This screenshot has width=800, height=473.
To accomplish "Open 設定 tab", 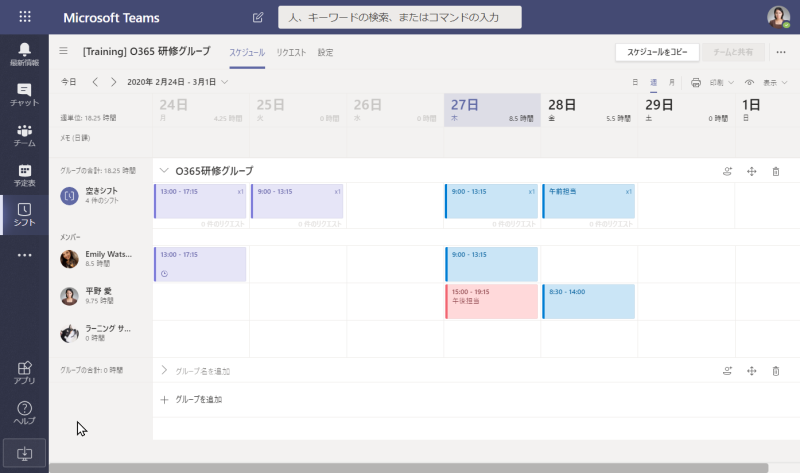I will click(325, 52).
